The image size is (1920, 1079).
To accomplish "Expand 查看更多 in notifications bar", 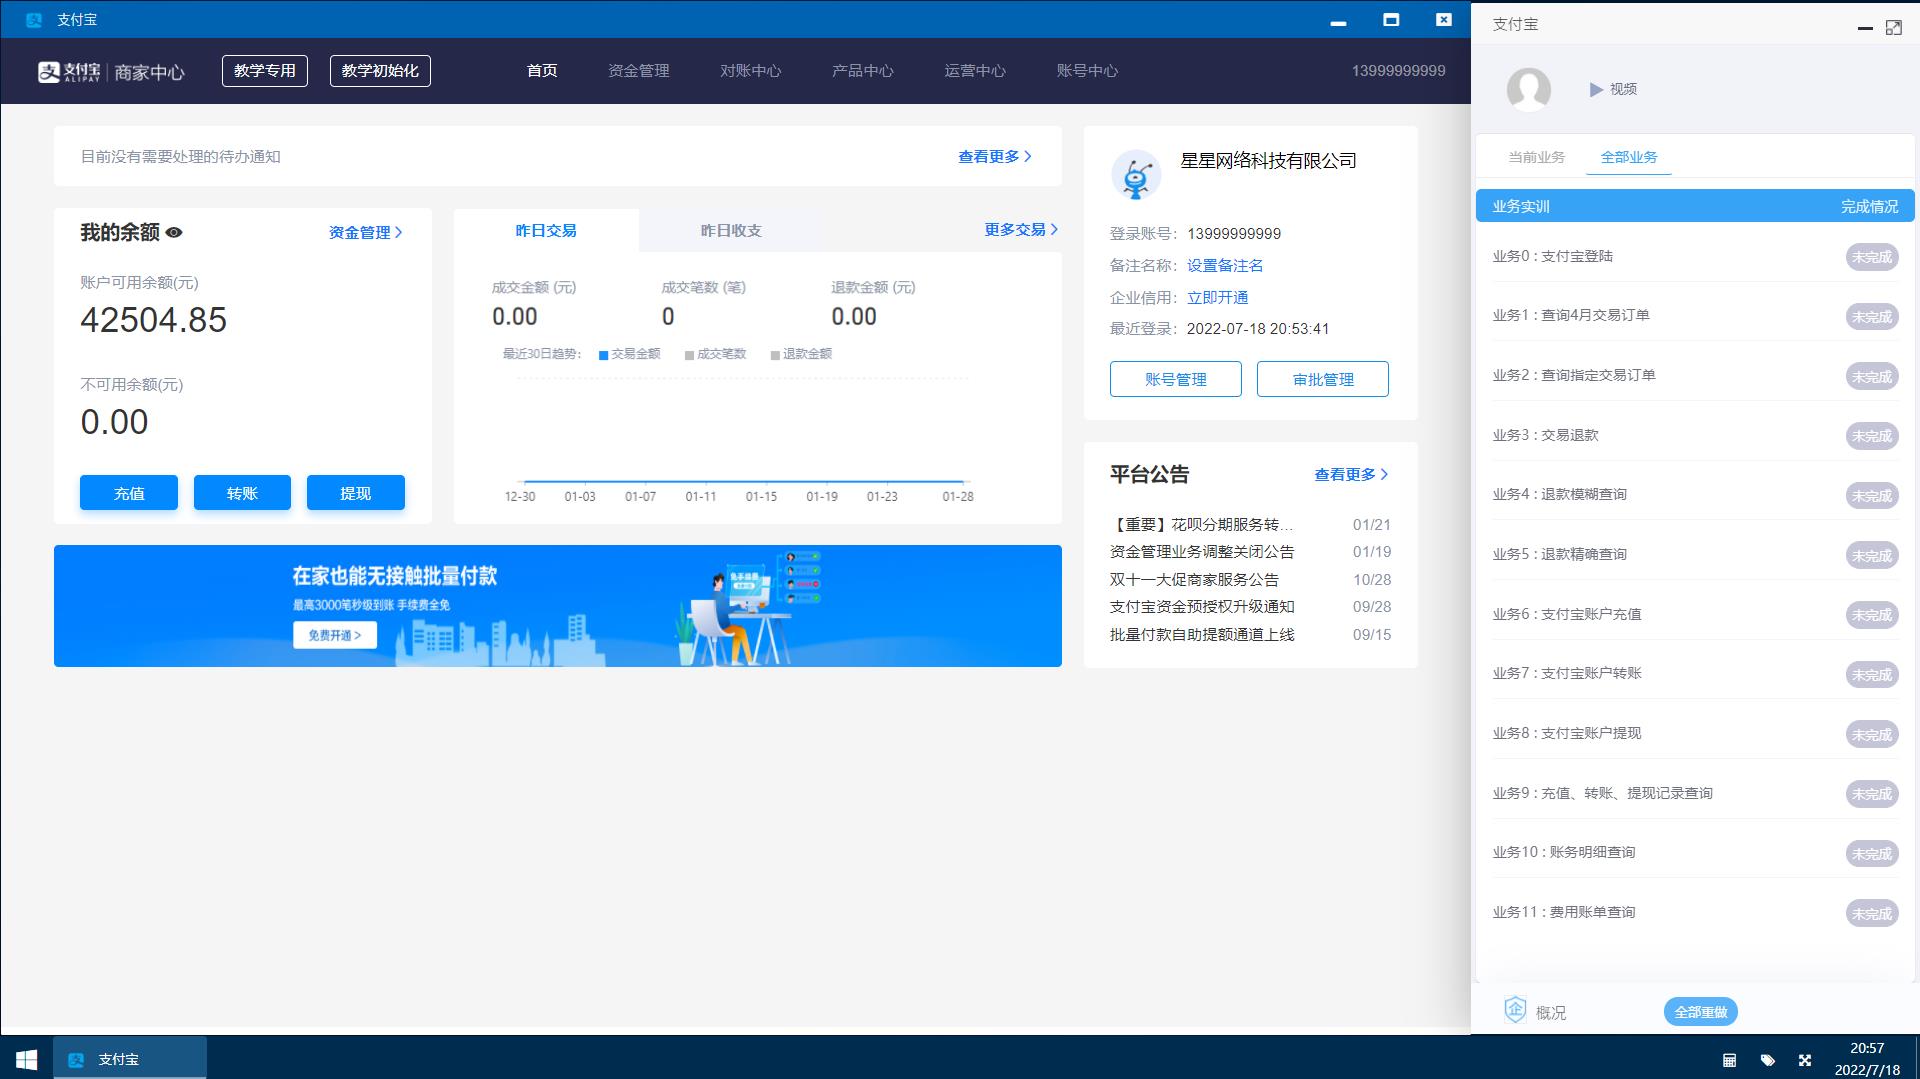I will pyautogui.click(x=995, y=157).
